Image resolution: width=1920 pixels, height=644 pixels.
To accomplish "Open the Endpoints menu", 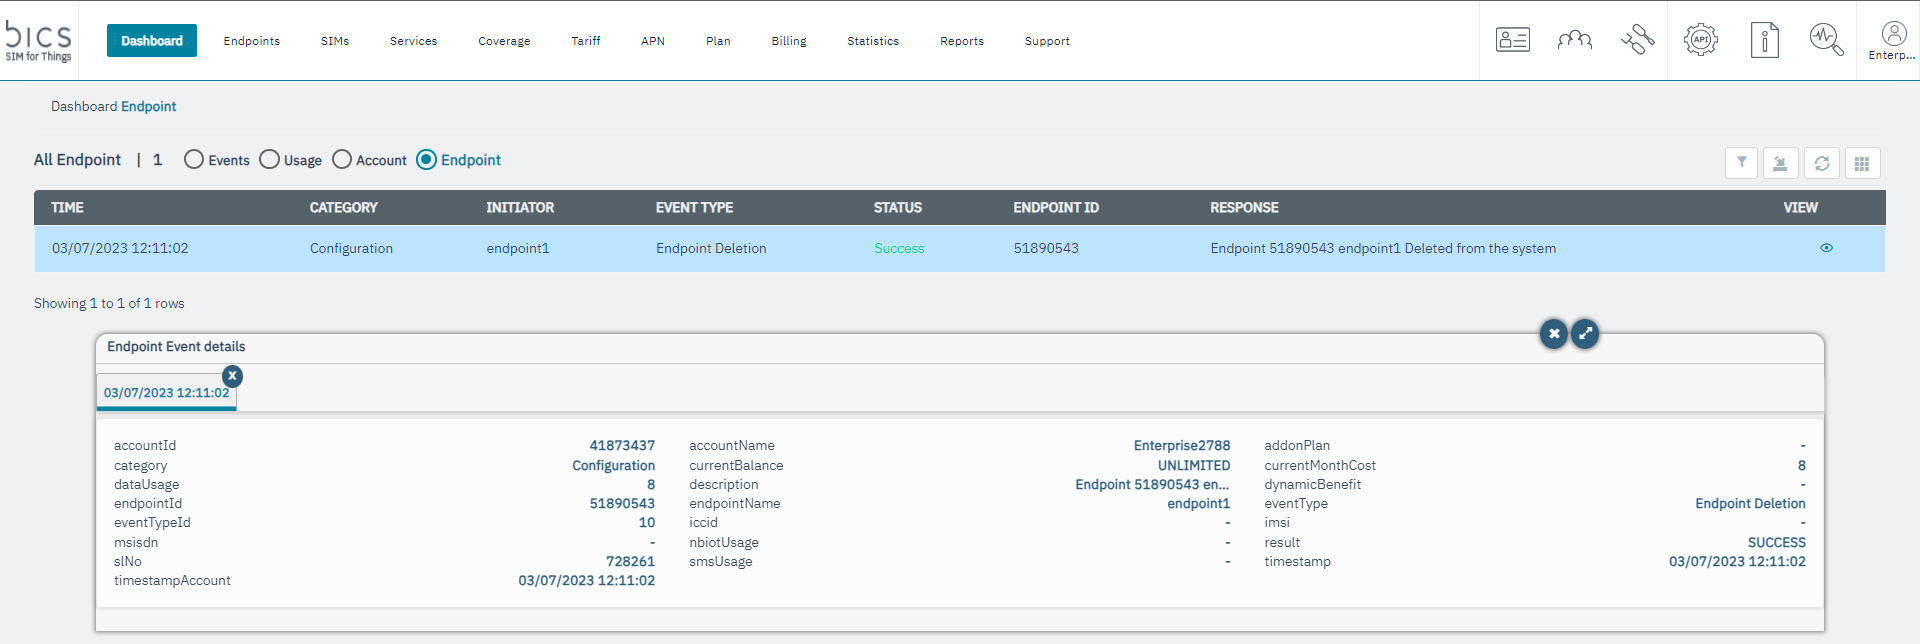I will 251,41.
